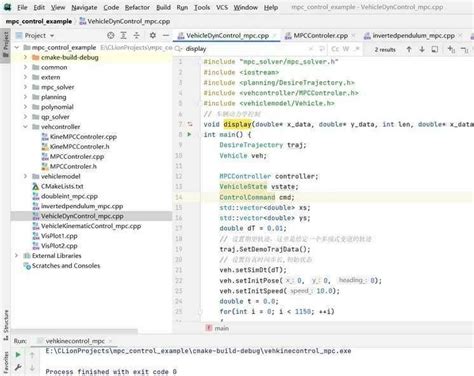Screen dimensions: 474x376
Task: Rerun vehkinecontrol_mpc with green play button
Action: [x=18, y=355]
